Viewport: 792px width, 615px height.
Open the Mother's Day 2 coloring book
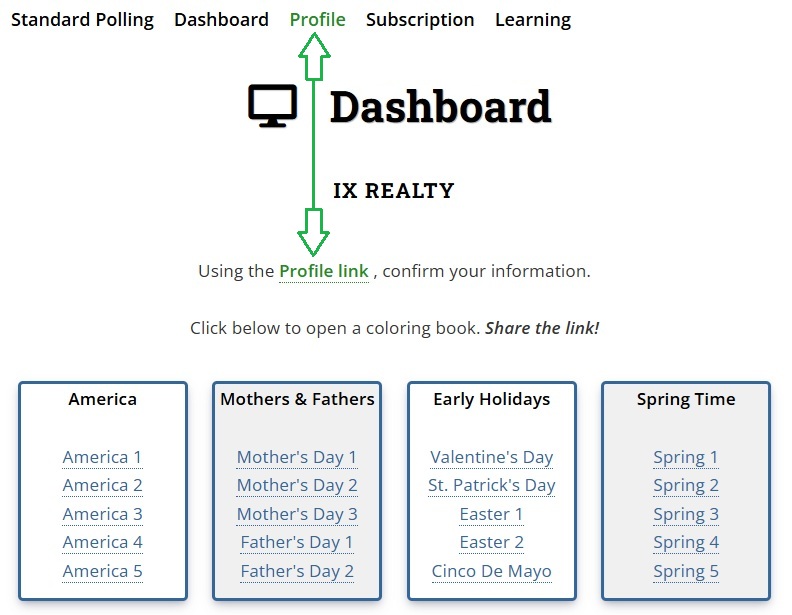click(x=297, y=485)
